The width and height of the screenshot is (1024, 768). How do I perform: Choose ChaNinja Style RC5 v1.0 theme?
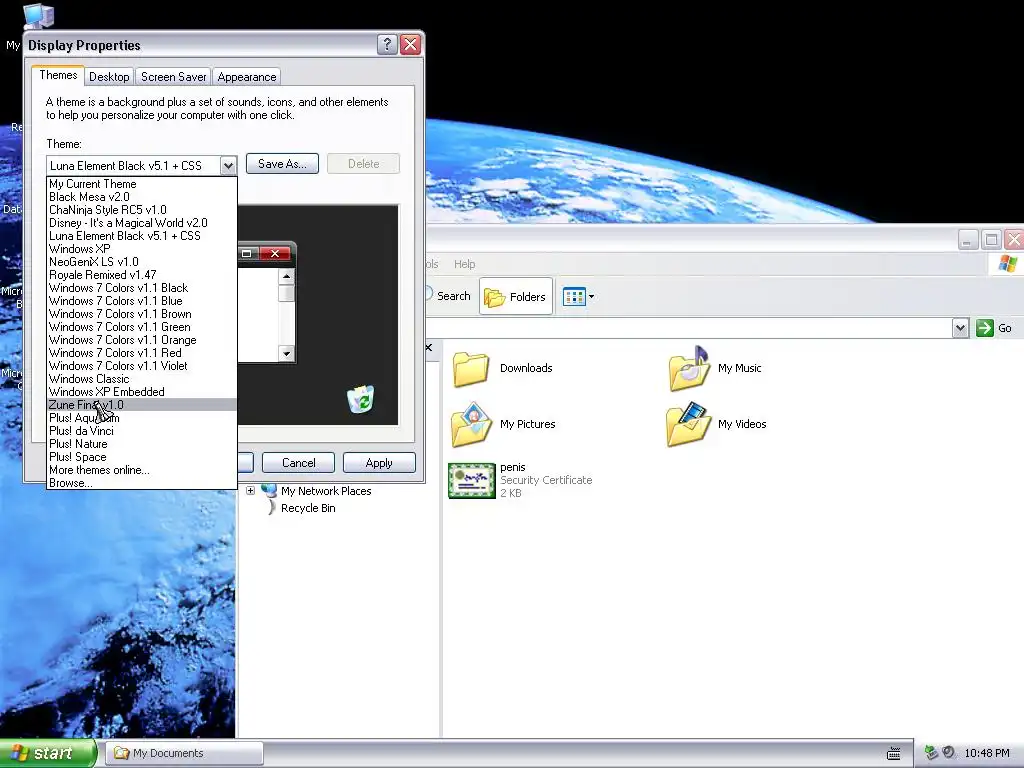(142, 210)
